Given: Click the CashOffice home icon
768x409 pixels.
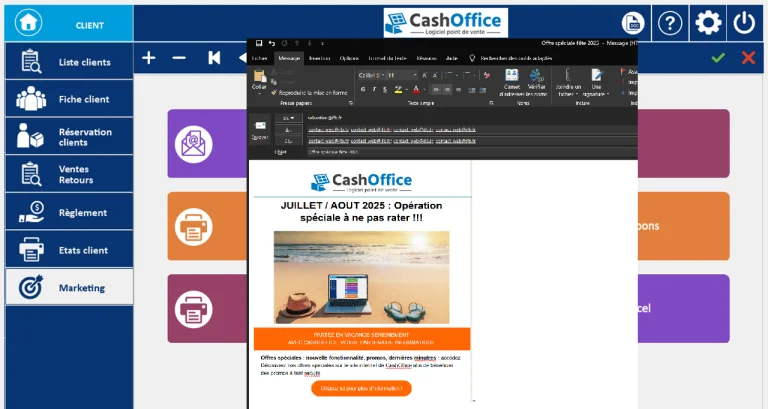Looking at the screenshot, I should coord(29,22).
